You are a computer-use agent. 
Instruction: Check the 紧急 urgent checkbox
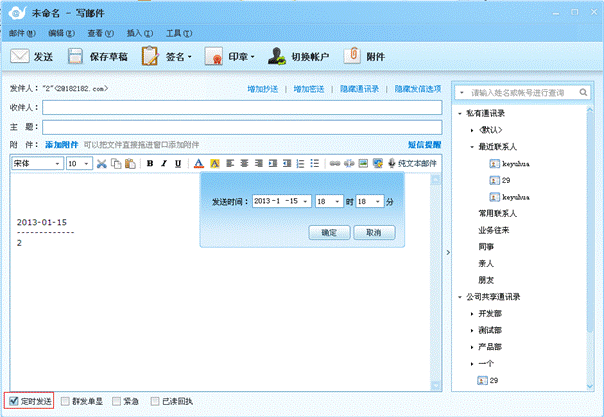[115, 401]
